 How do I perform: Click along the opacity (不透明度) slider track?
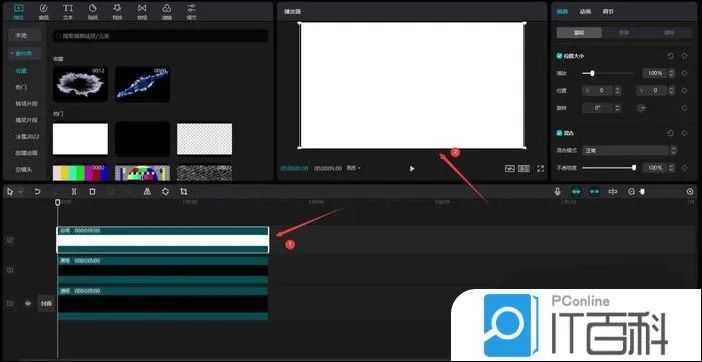pyautogui.click(x=608, y=168)
